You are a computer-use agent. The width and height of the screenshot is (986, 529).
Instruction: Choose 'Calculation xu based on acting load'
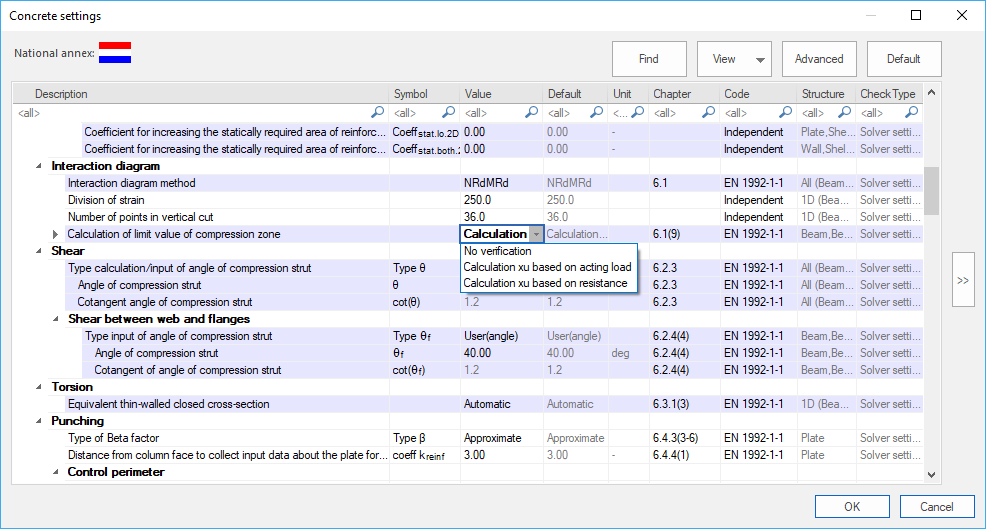(547, 267)
